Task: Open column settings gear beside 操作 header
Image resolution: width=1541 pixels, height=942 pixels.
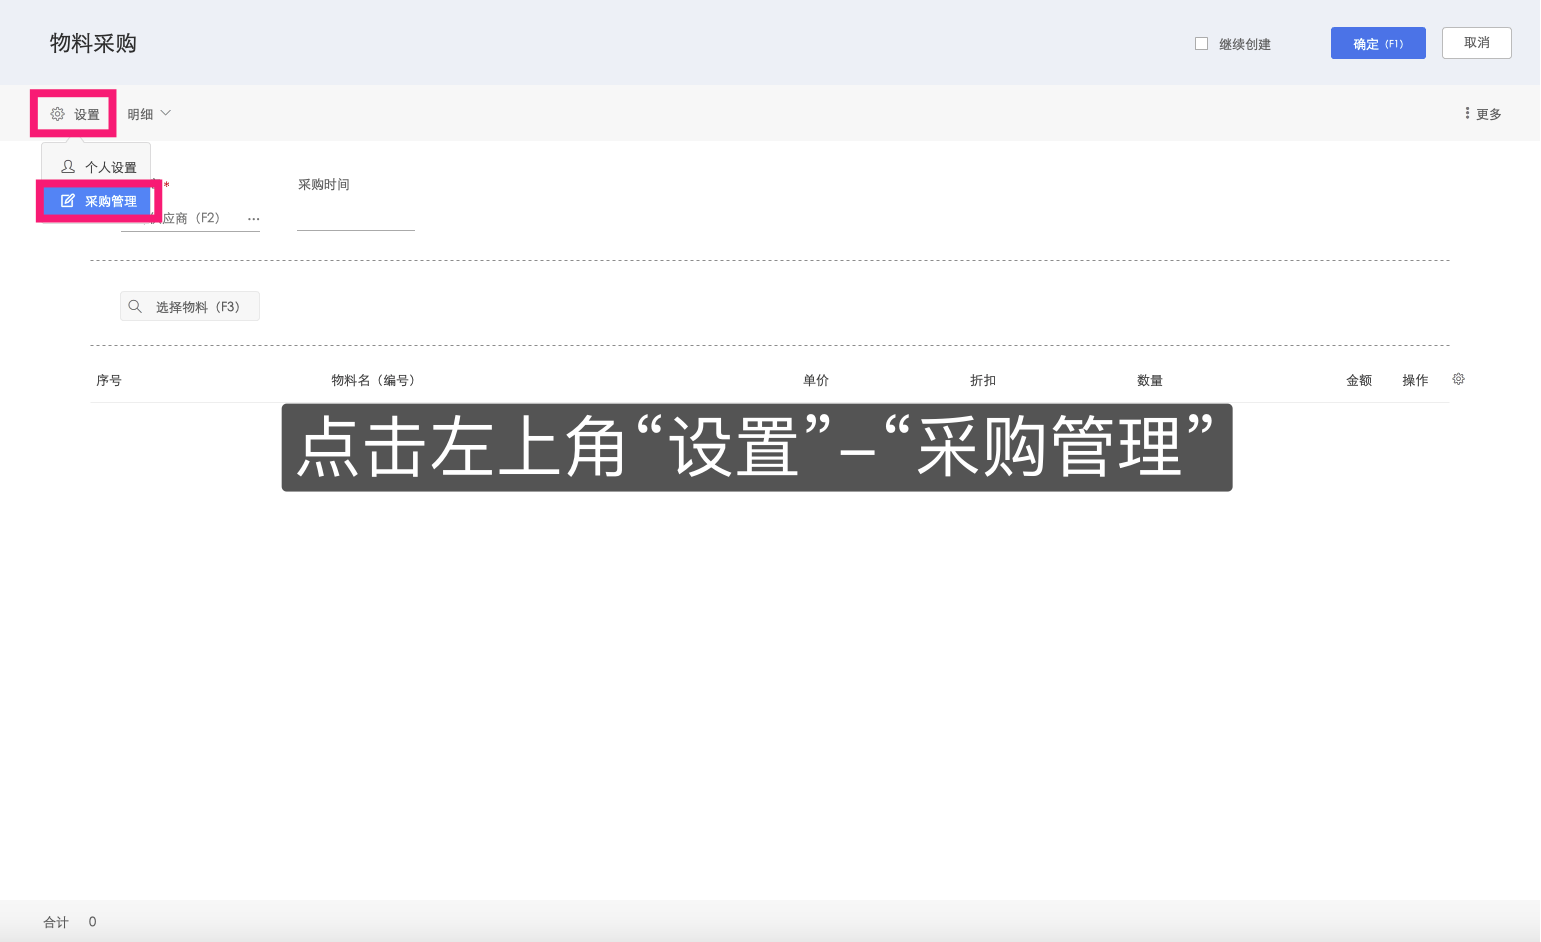Action: coord(1458,379)
